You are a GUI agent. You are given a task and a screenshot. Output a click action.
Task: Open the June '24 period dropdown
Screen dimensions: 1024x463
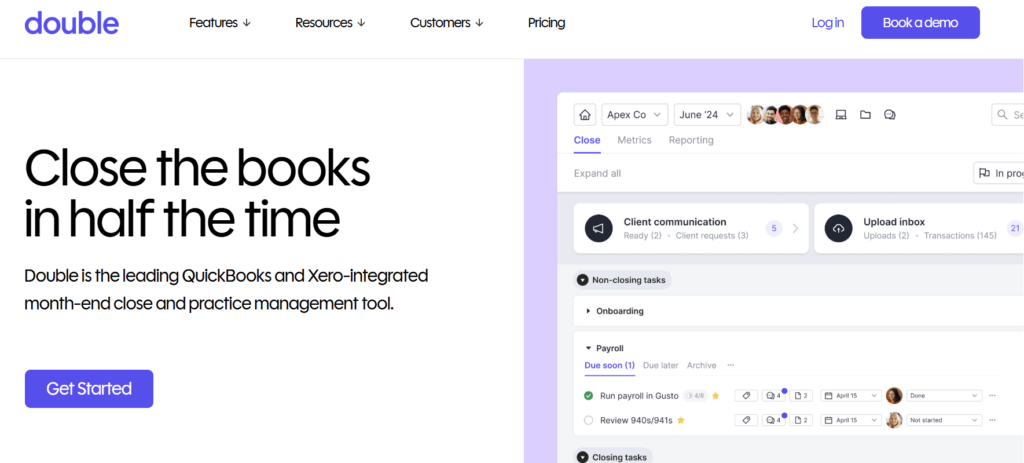(x=707, y=115)
